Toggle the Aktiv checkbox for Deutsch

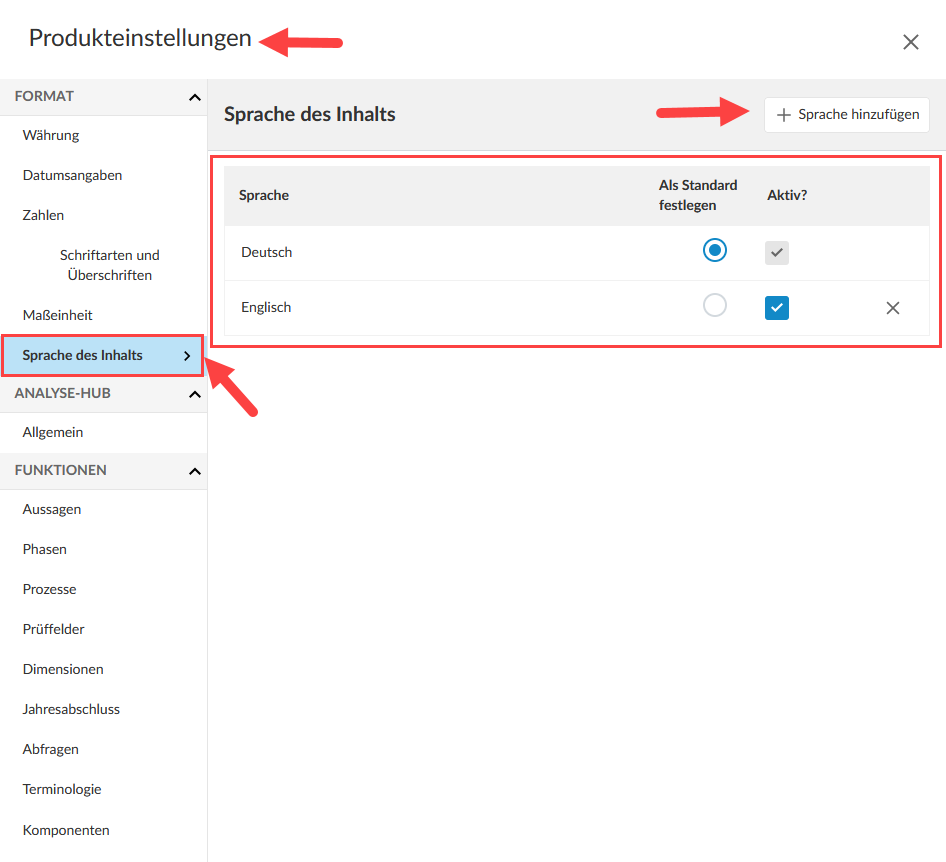[776, 253]
